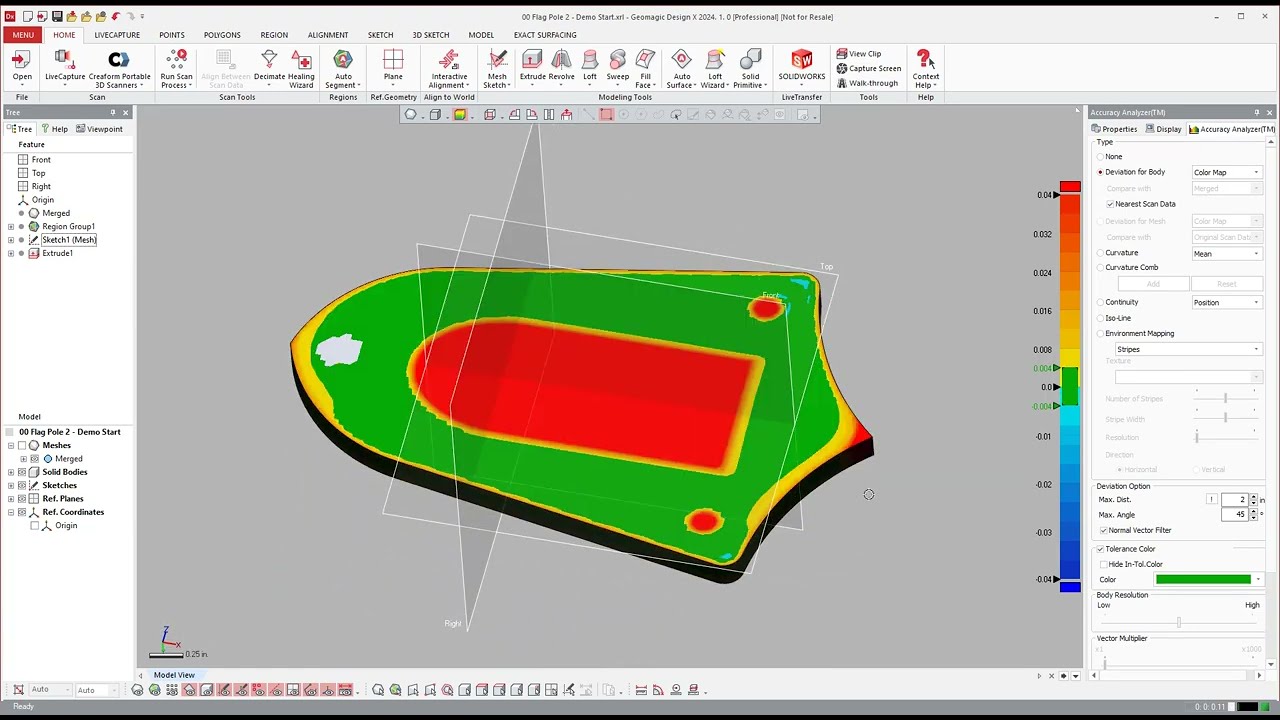Select the Loft modeling tool
Screen dimensions: 1280x720
(x=590, y=67)
